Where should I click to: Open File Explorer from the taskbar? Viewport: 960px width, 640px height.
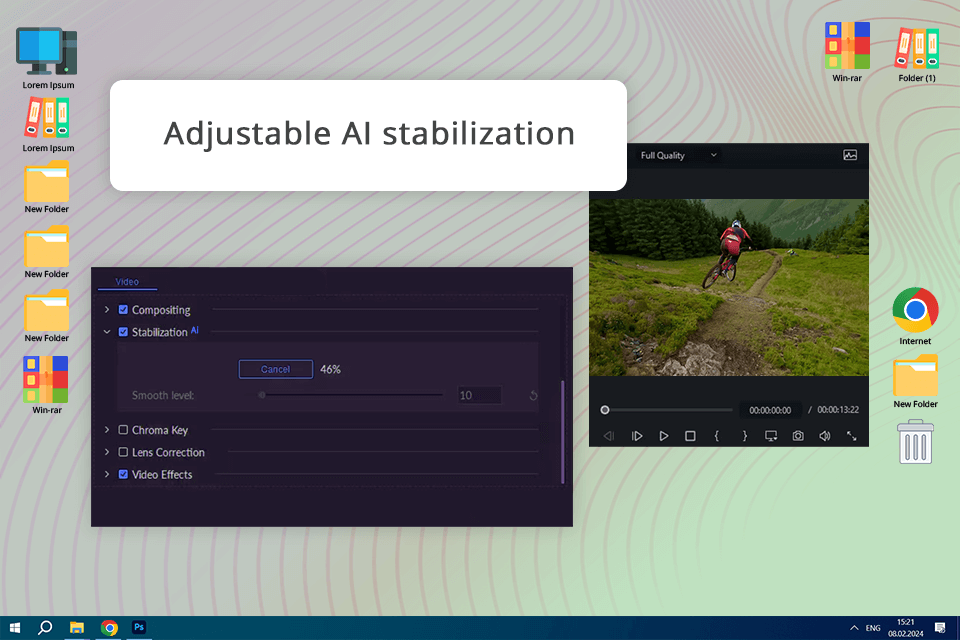[77, 628]
